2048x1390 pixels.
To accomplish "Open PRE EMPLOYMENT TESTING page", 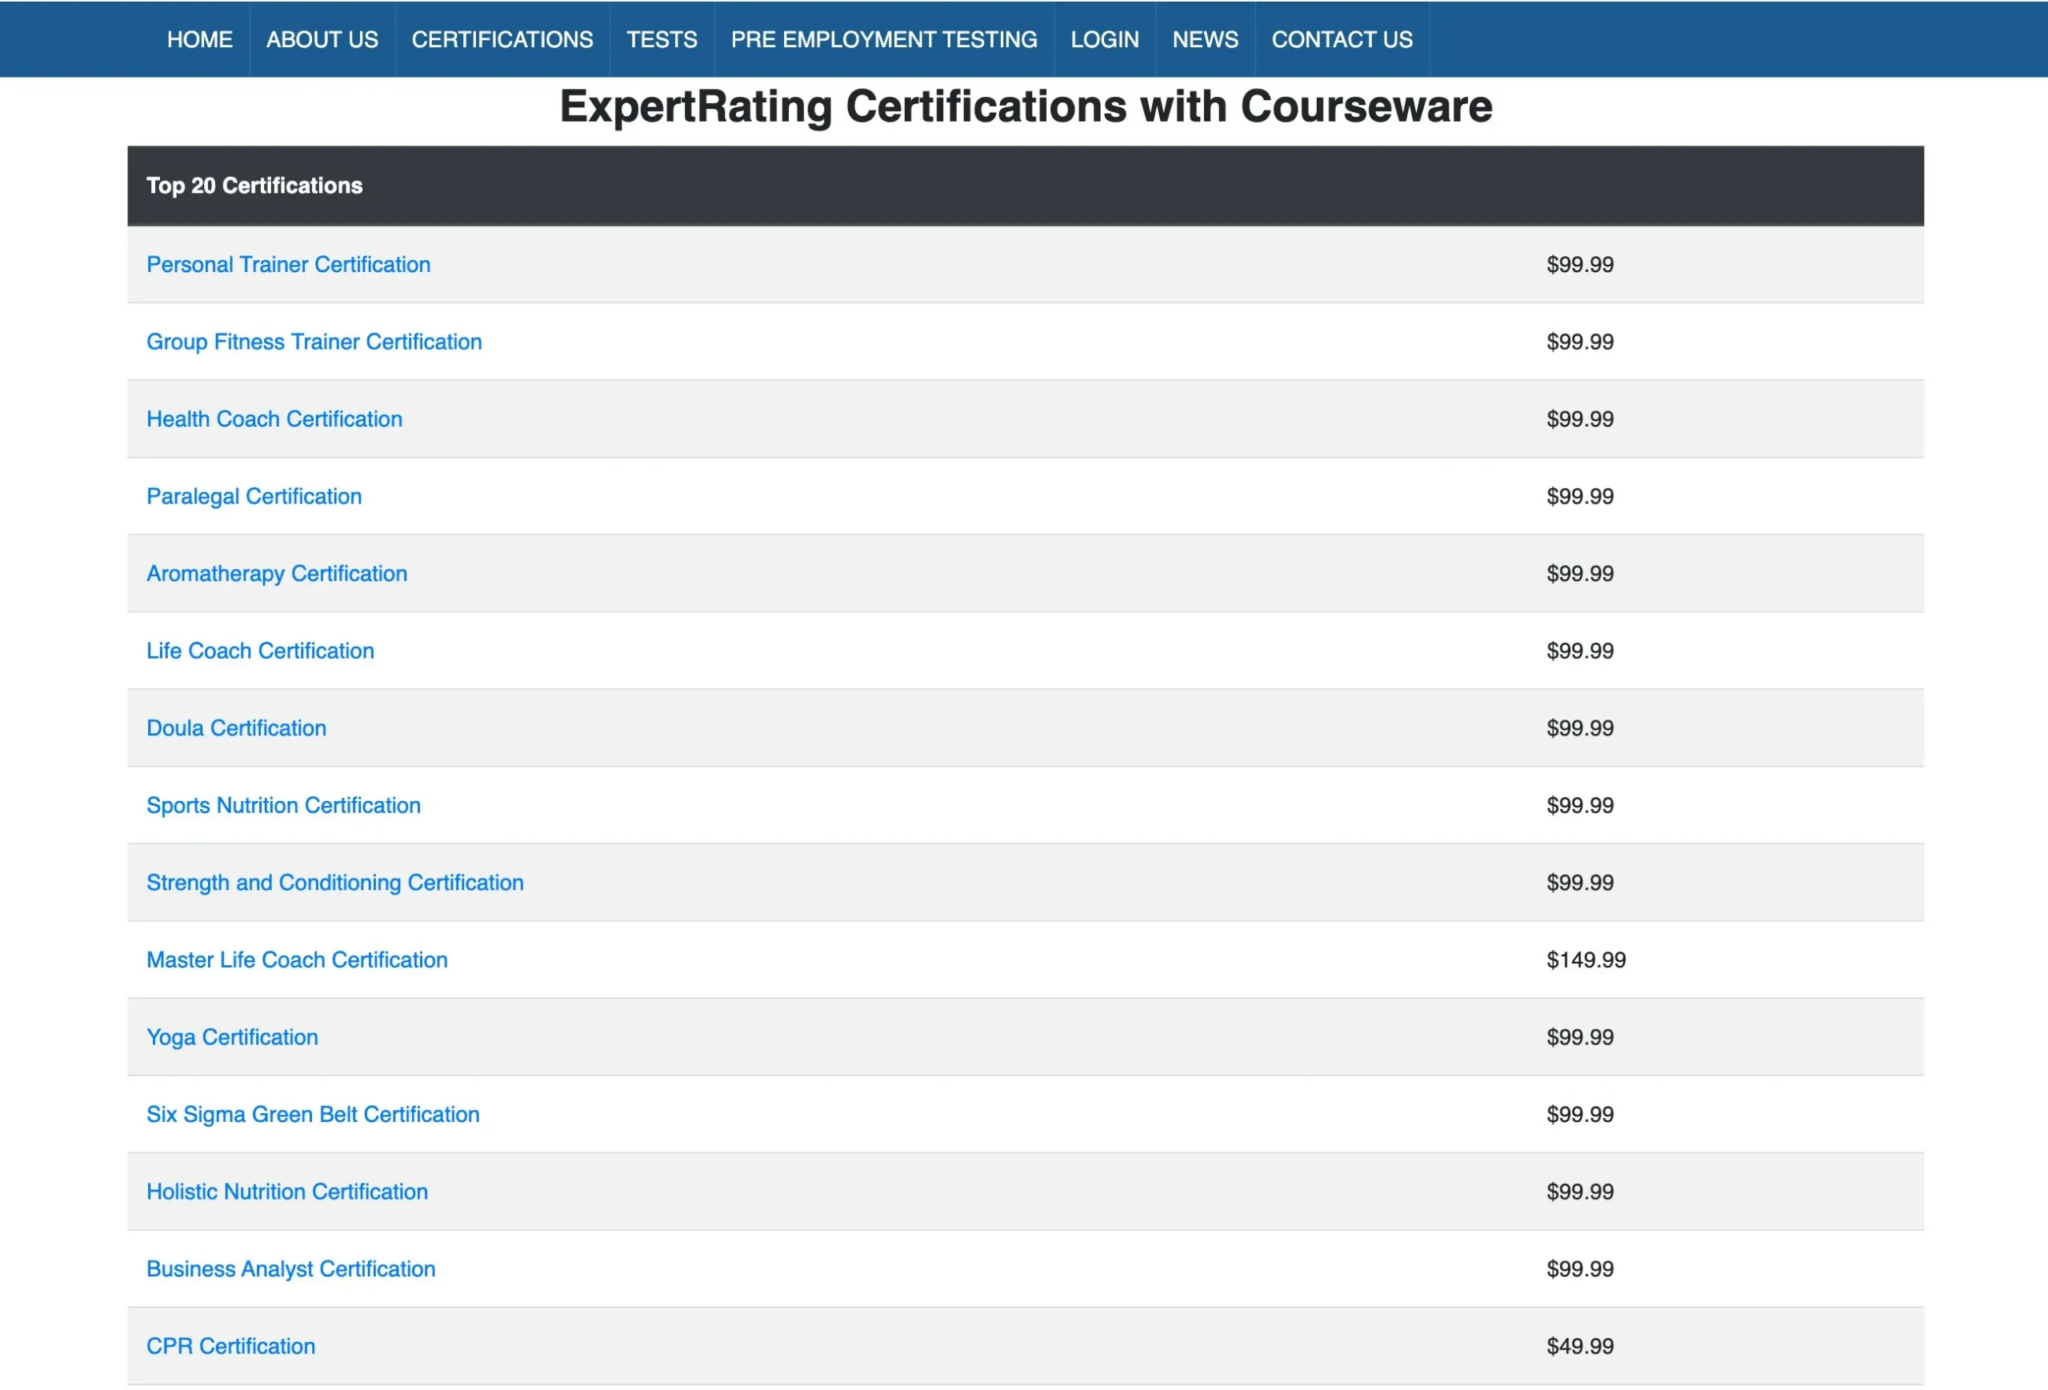I will pyautogui.click(x=884, y=39).
